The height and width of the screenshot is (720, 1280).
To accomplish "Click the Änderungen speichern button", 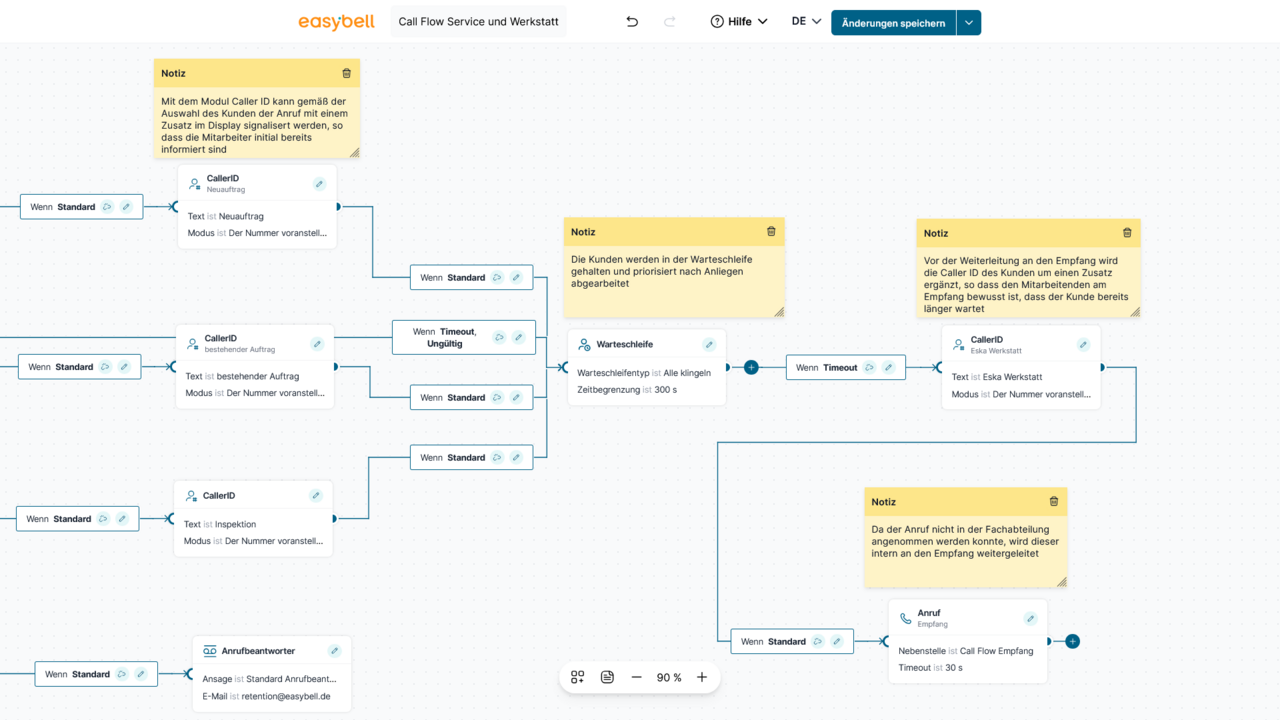I will [x=893, y=23].
